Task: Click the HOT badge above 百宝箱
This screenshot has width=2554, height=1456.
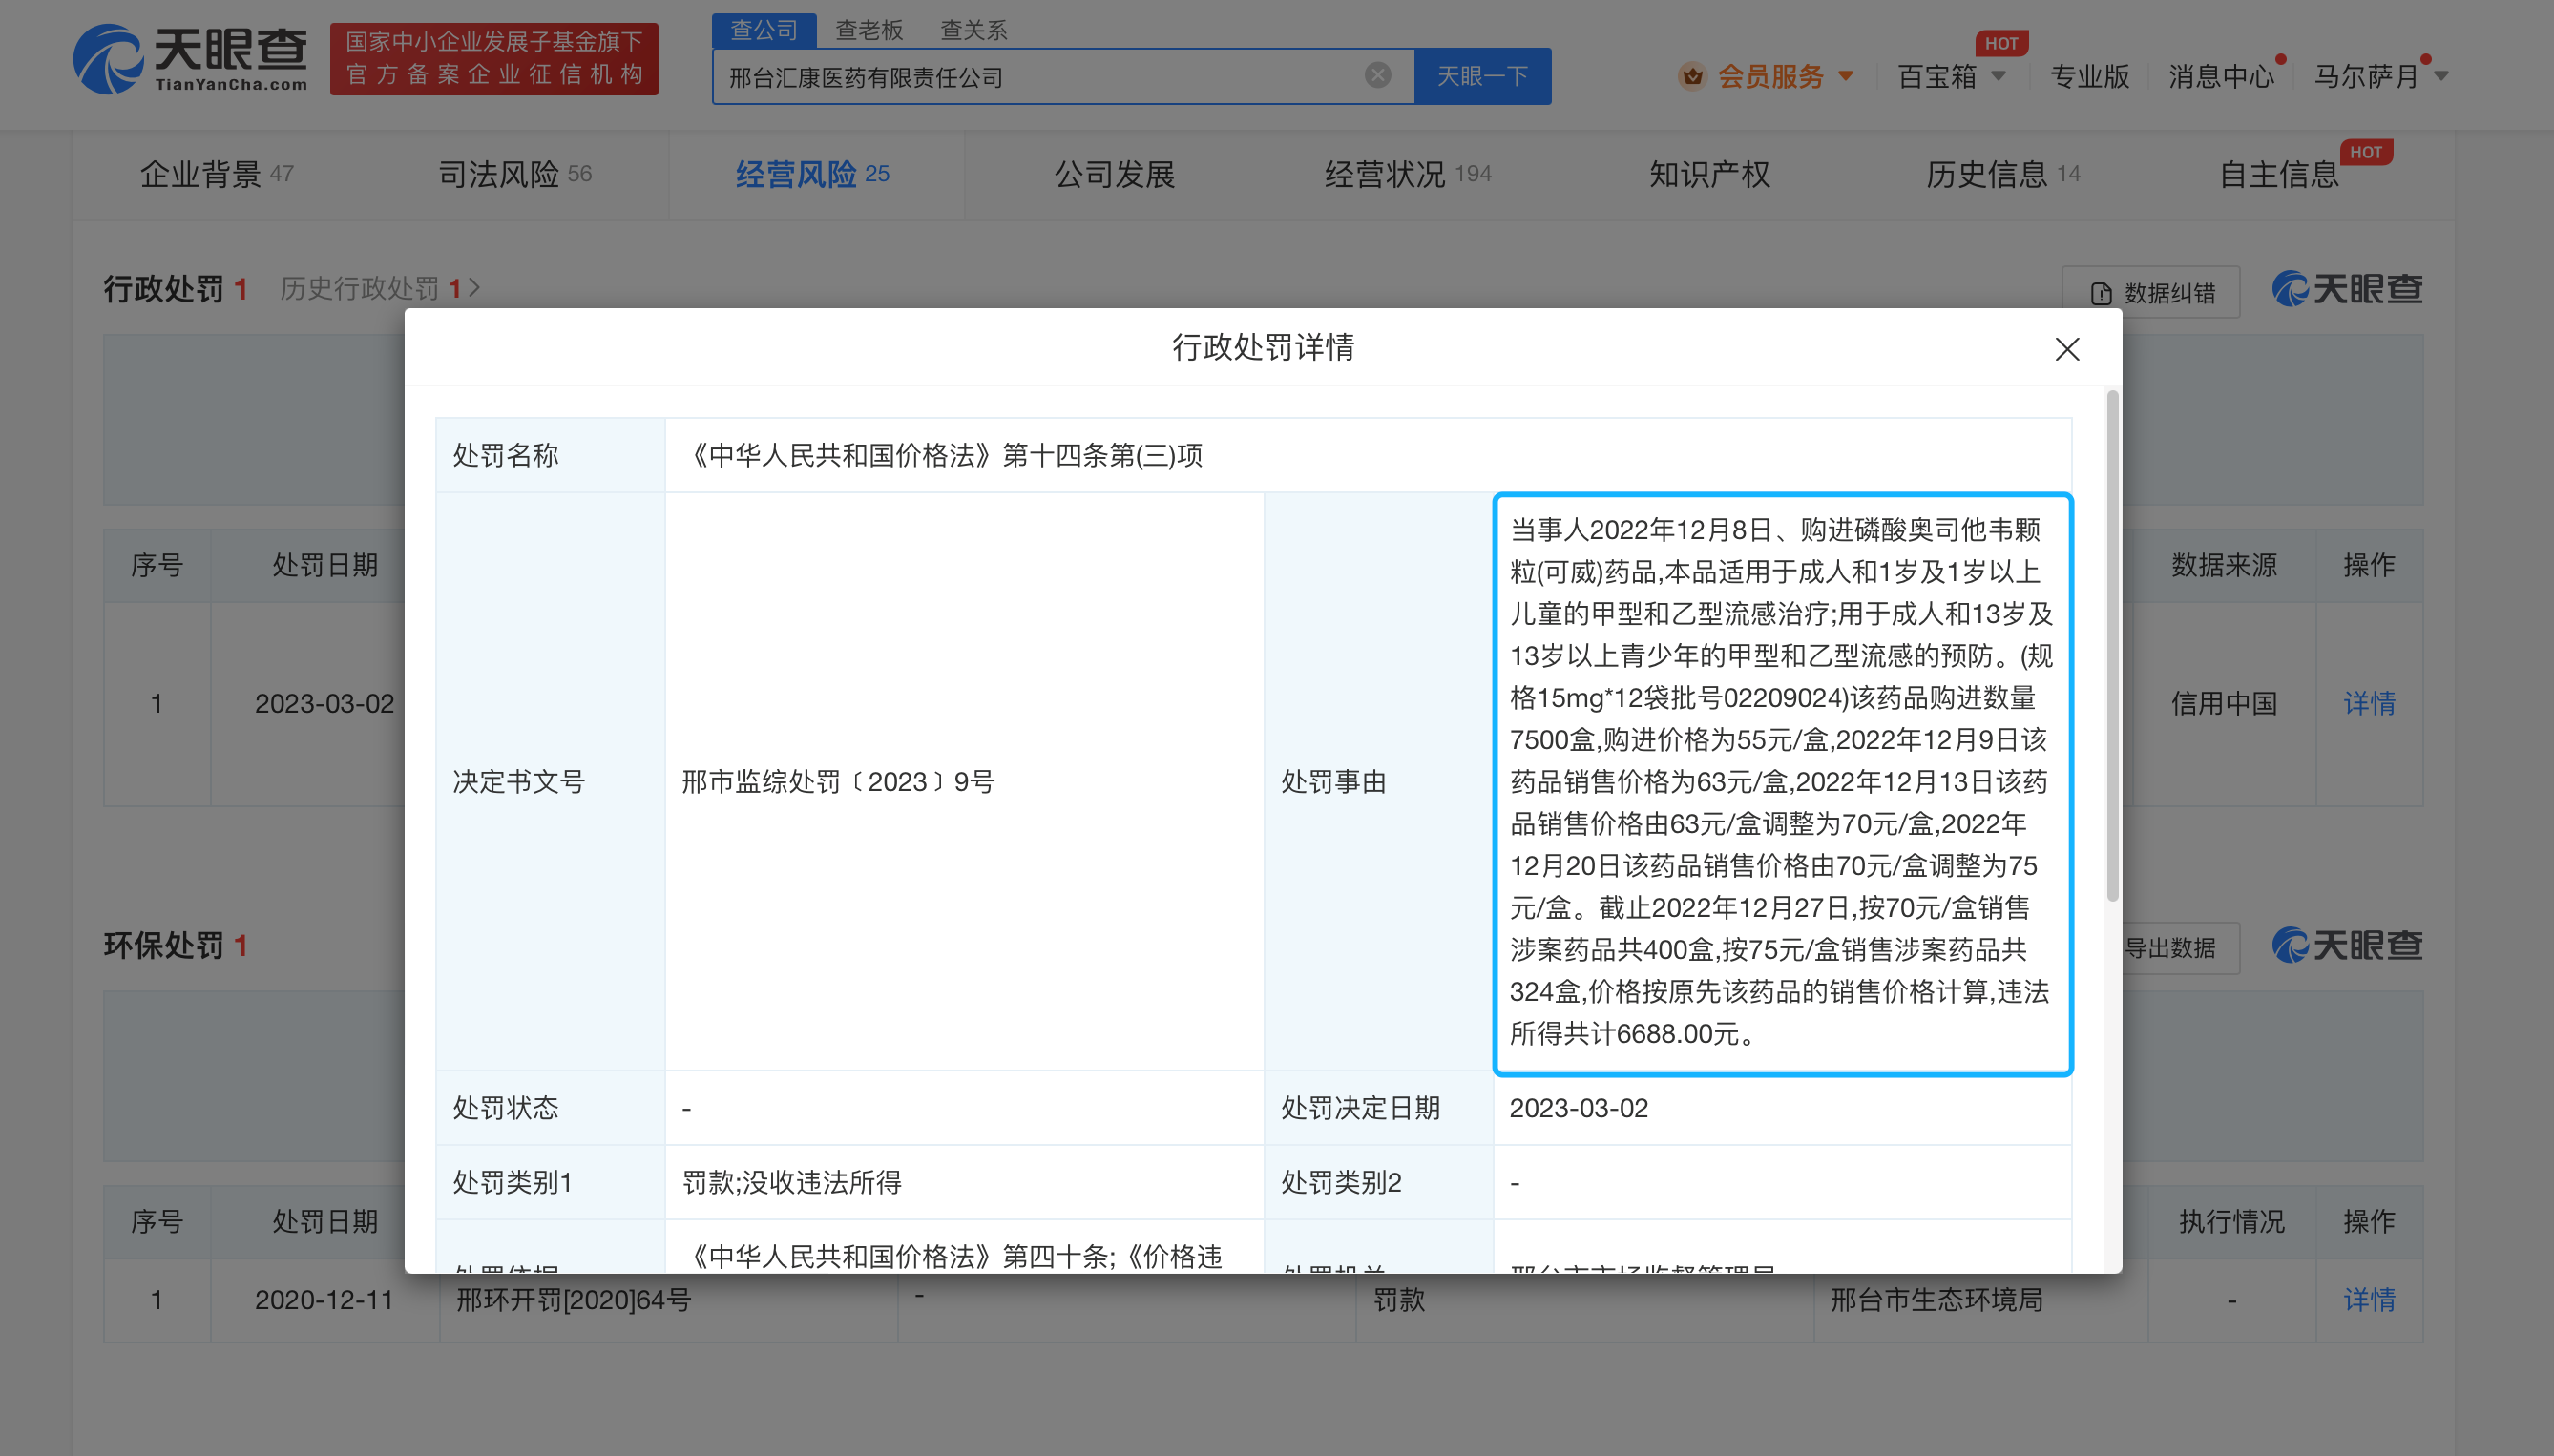Action: 2000,43
